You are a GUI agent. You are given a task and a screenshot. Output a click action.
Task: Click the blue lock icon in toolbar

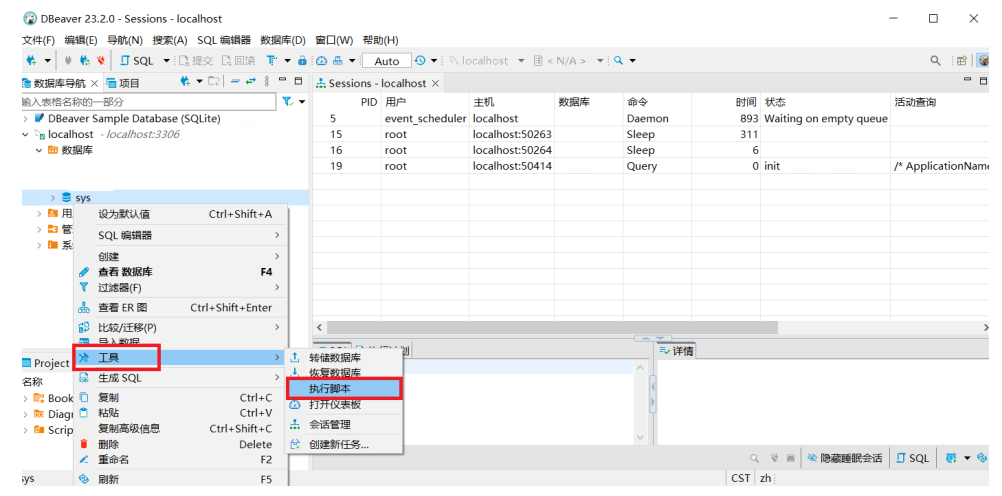302,61
